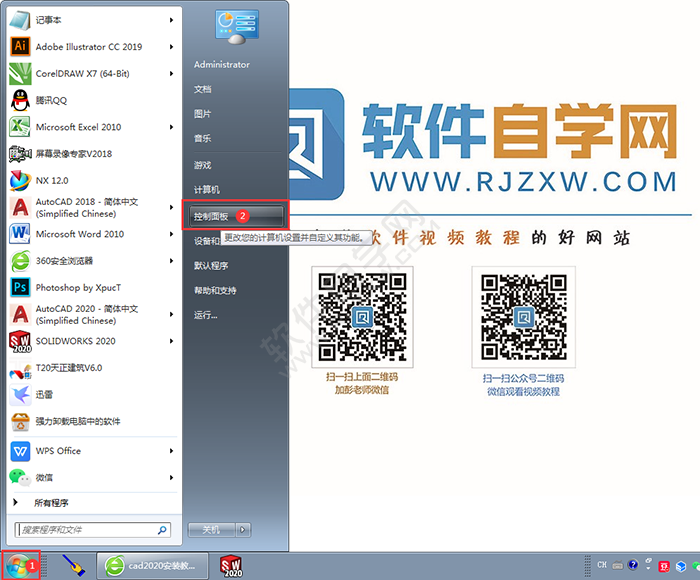Image resolution: width=700 pixels, height=580 pixels.
Task: Open T20天正建筑V6.0 program
Action: 68,367
